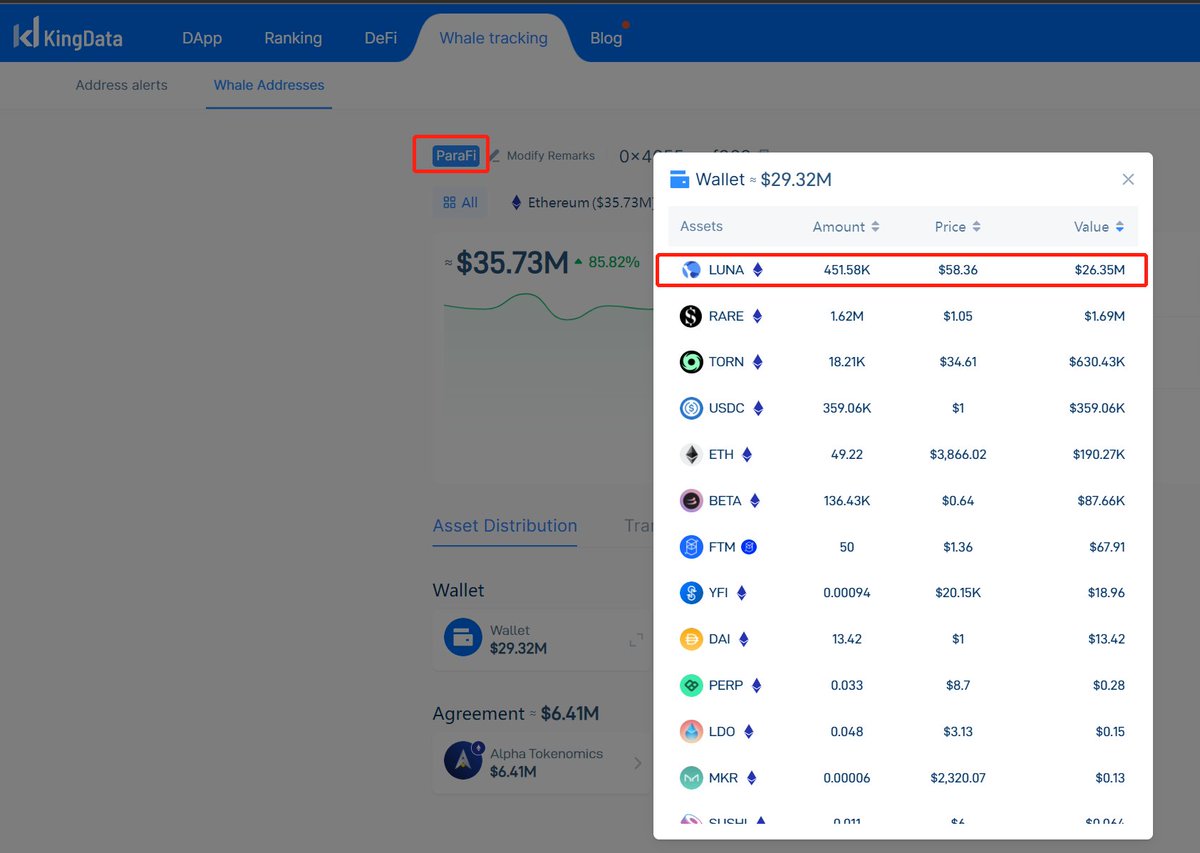Click the 85.82% change indicator
Viewport: 1200px width, 853px height.
607,262
